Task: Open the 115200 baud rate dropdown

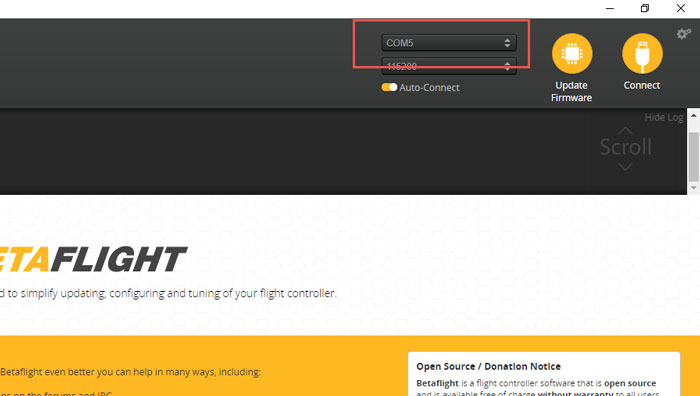Action: click(449, 66)
